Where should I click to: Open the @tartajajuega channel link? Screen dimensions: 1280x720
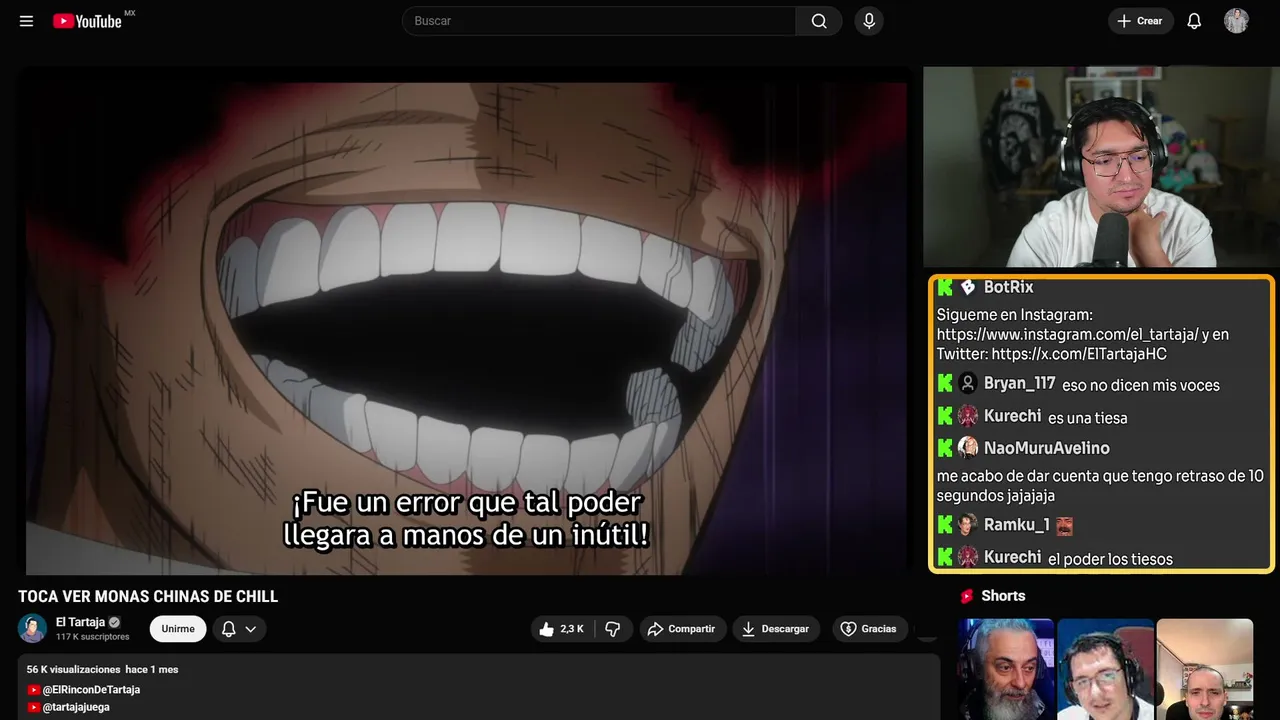(x=76, y=707)
